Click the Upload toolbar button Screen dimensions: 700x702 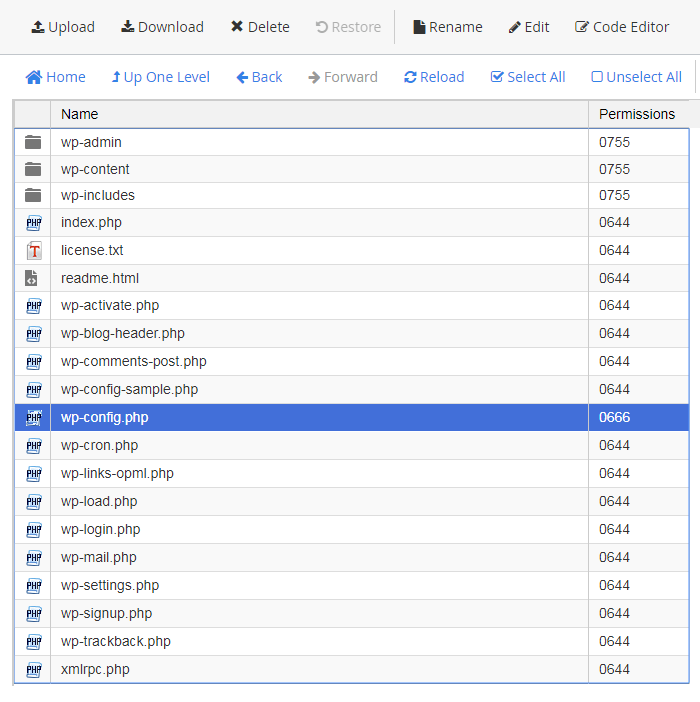tap(63, 27)
